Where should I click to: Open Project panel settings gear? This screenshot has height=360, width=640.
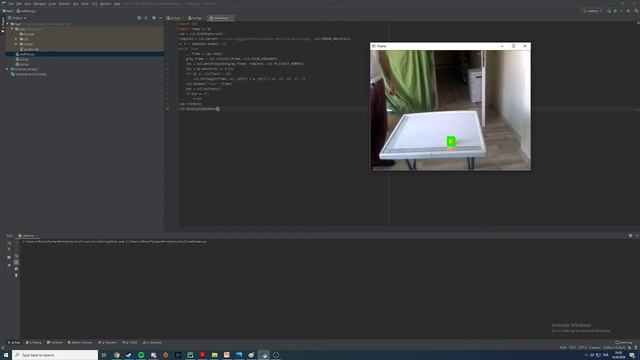coord(153,18)
